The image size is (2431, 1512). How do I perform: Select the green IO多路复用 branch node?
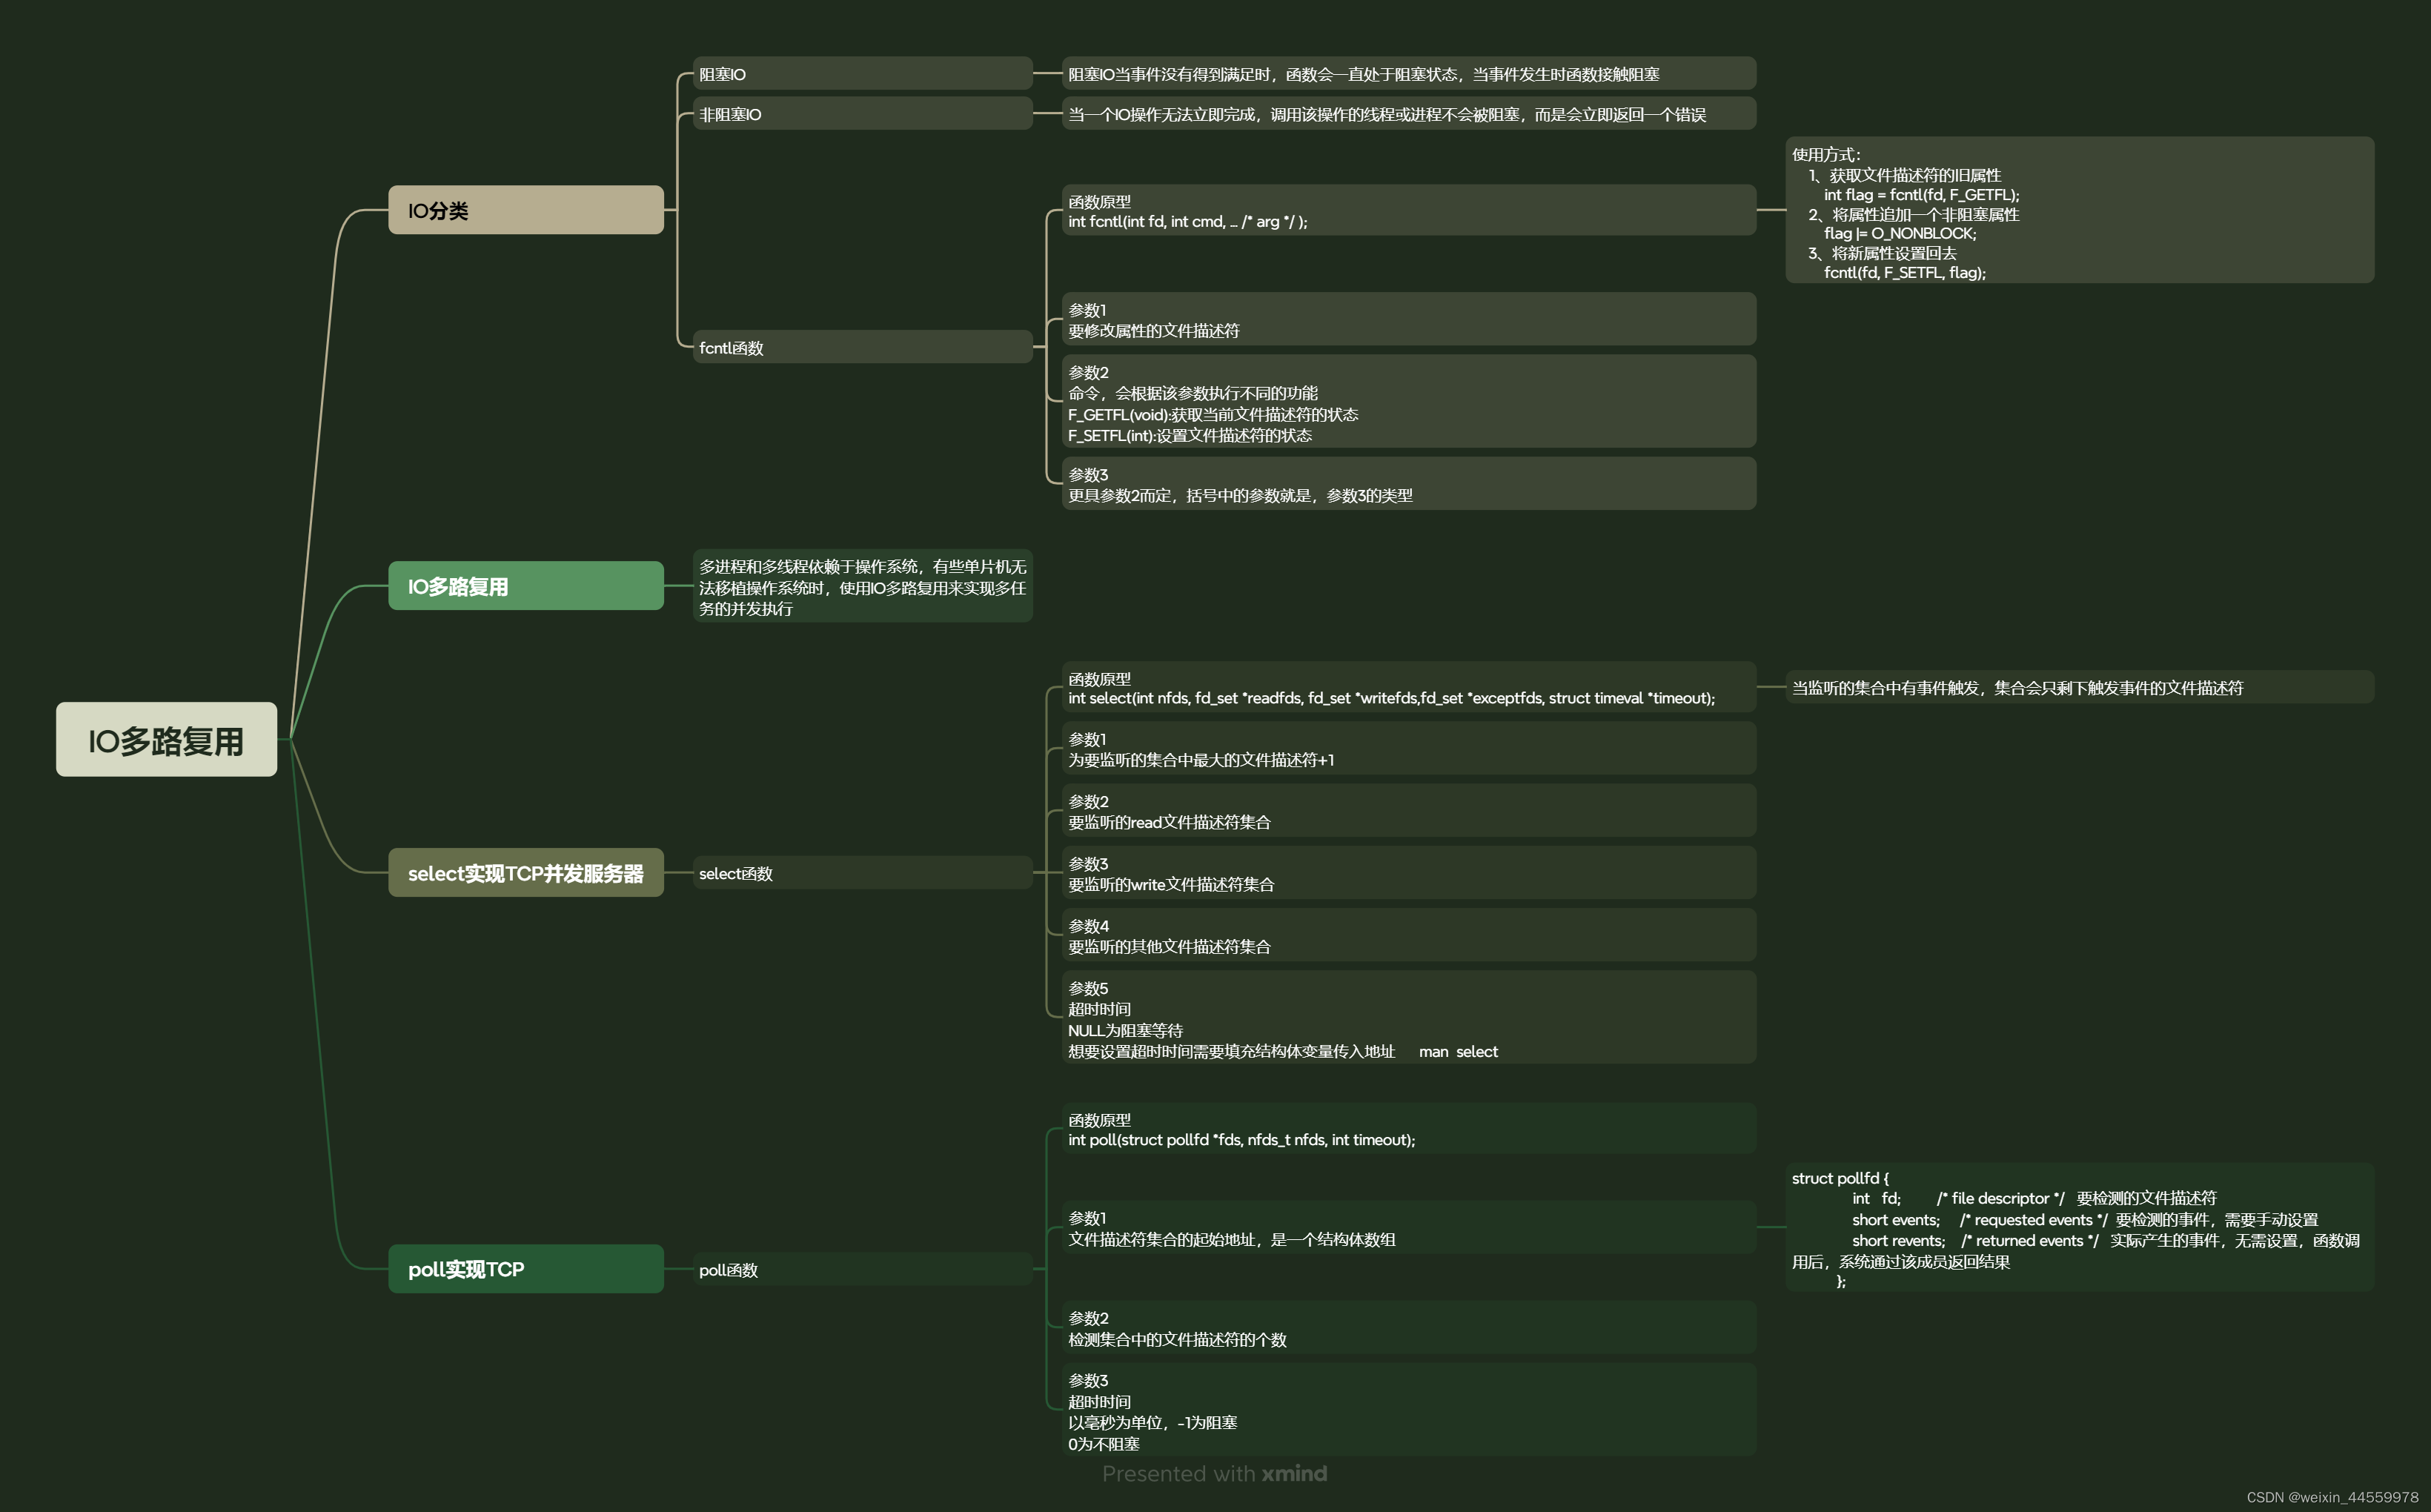[526, 586]
